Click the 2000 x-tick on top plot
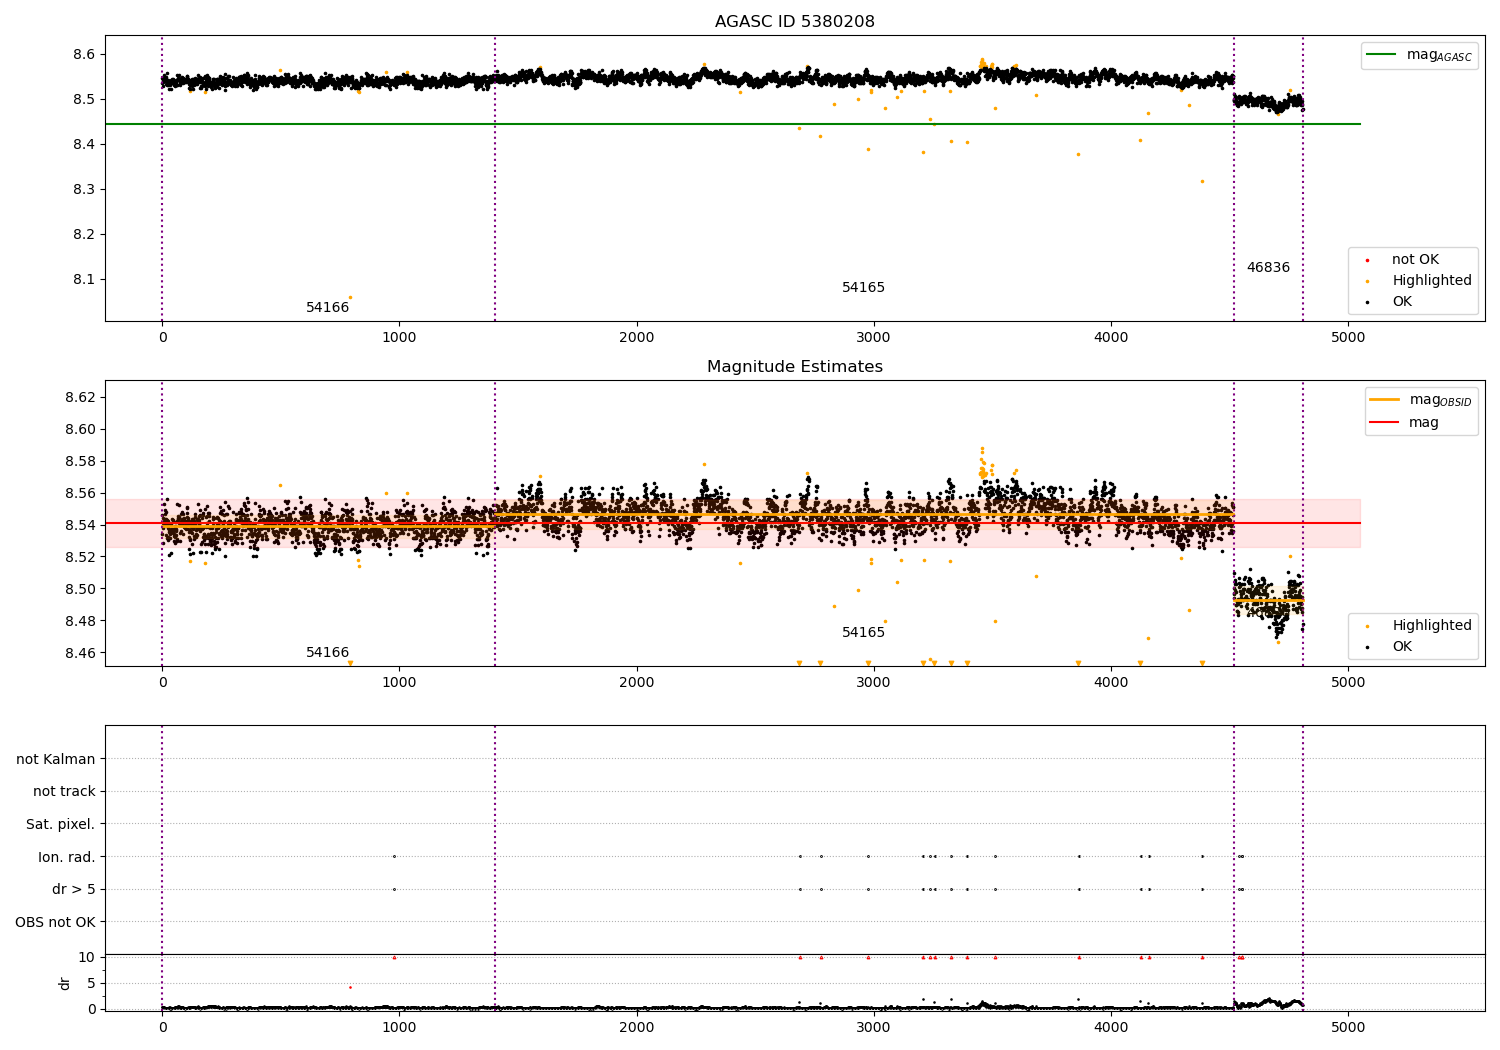This screenshot has width=1500, height=1050. [636, 338]
